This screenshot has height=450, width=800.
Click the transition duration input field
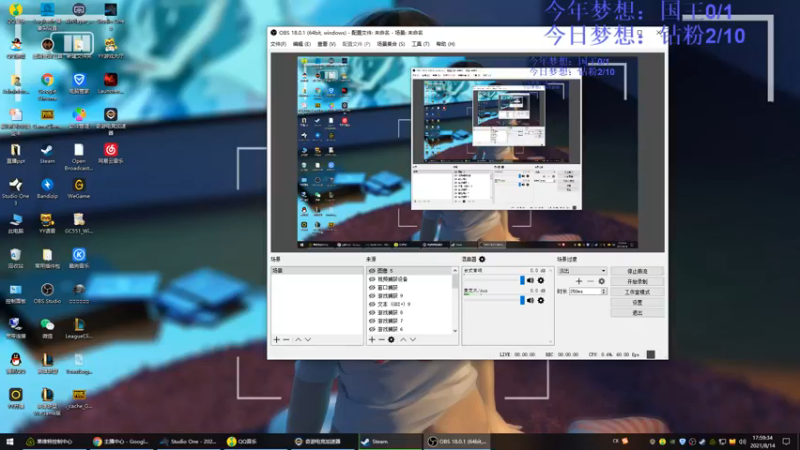coord(585,291)
